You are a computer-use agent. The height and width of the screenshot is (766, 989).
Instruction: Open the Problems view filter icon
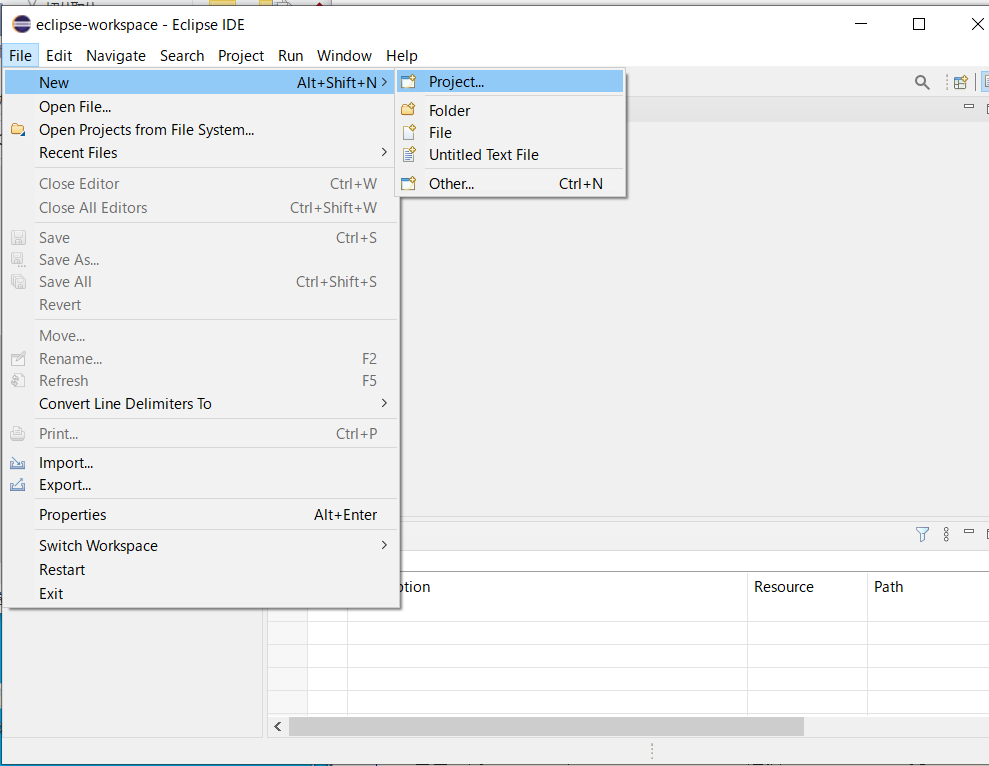coord(922,534)
